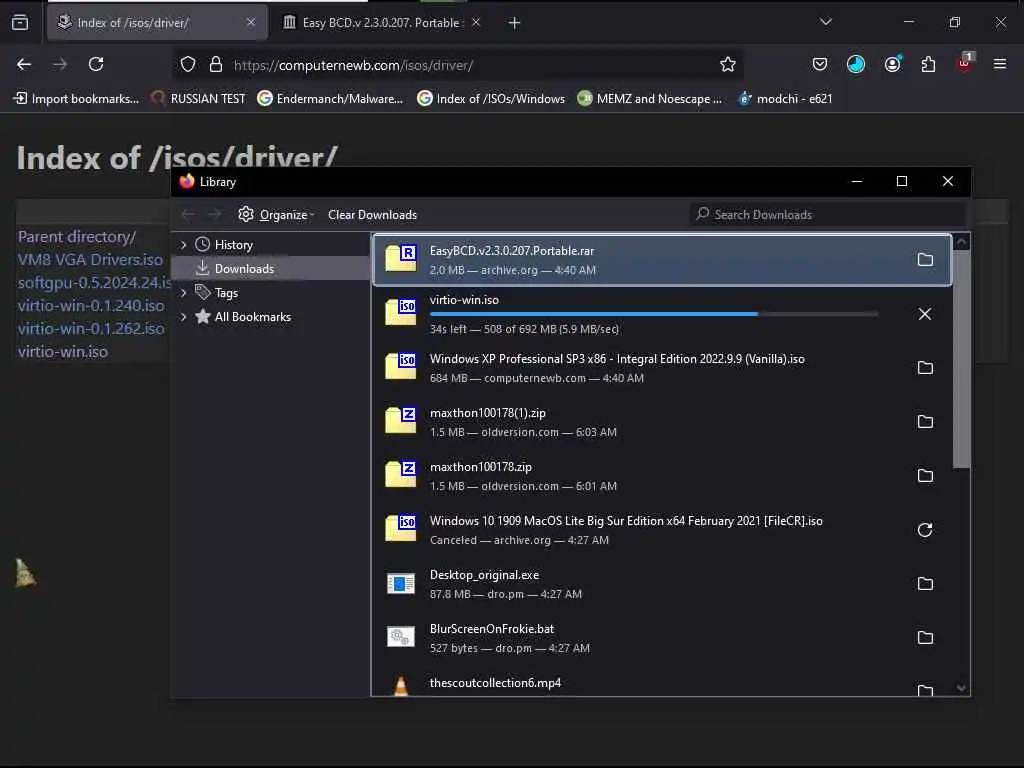
Task: Retry the canceled Windows 10 1909 MacOS Lite download
Action: point(925,530)
